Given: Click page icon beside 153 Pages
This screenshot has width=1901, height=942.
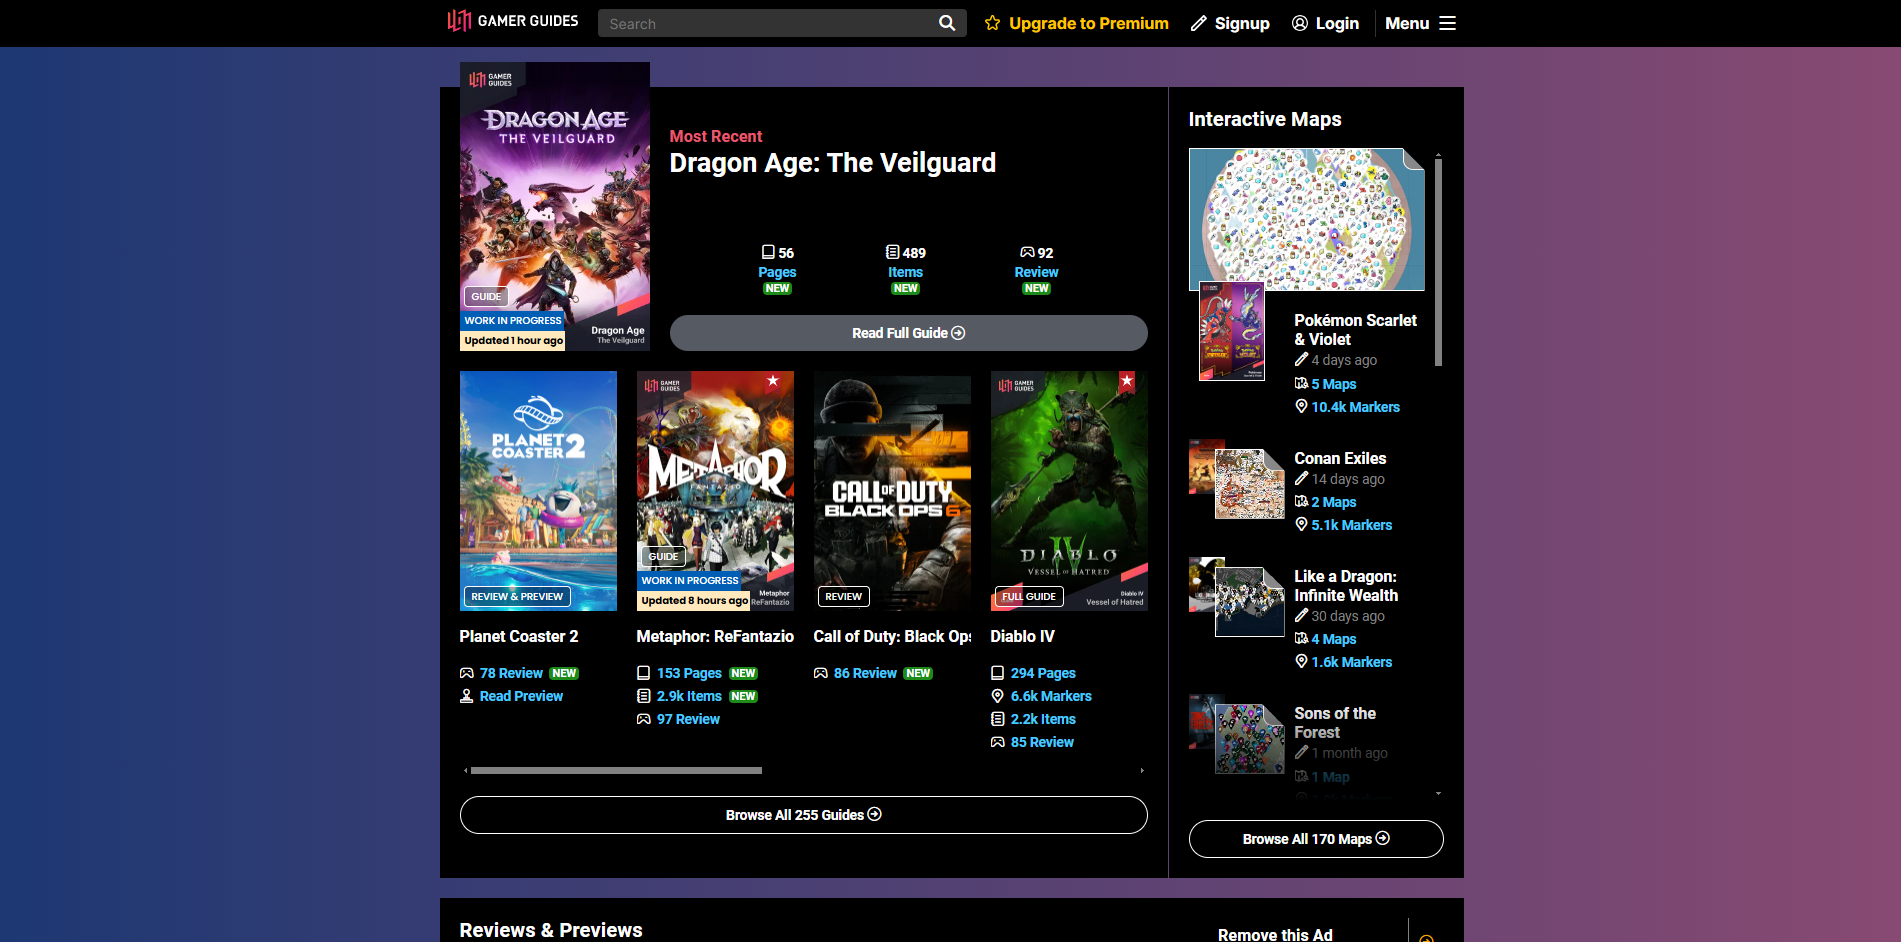Looking at the screenshot, I should (644, 673).
